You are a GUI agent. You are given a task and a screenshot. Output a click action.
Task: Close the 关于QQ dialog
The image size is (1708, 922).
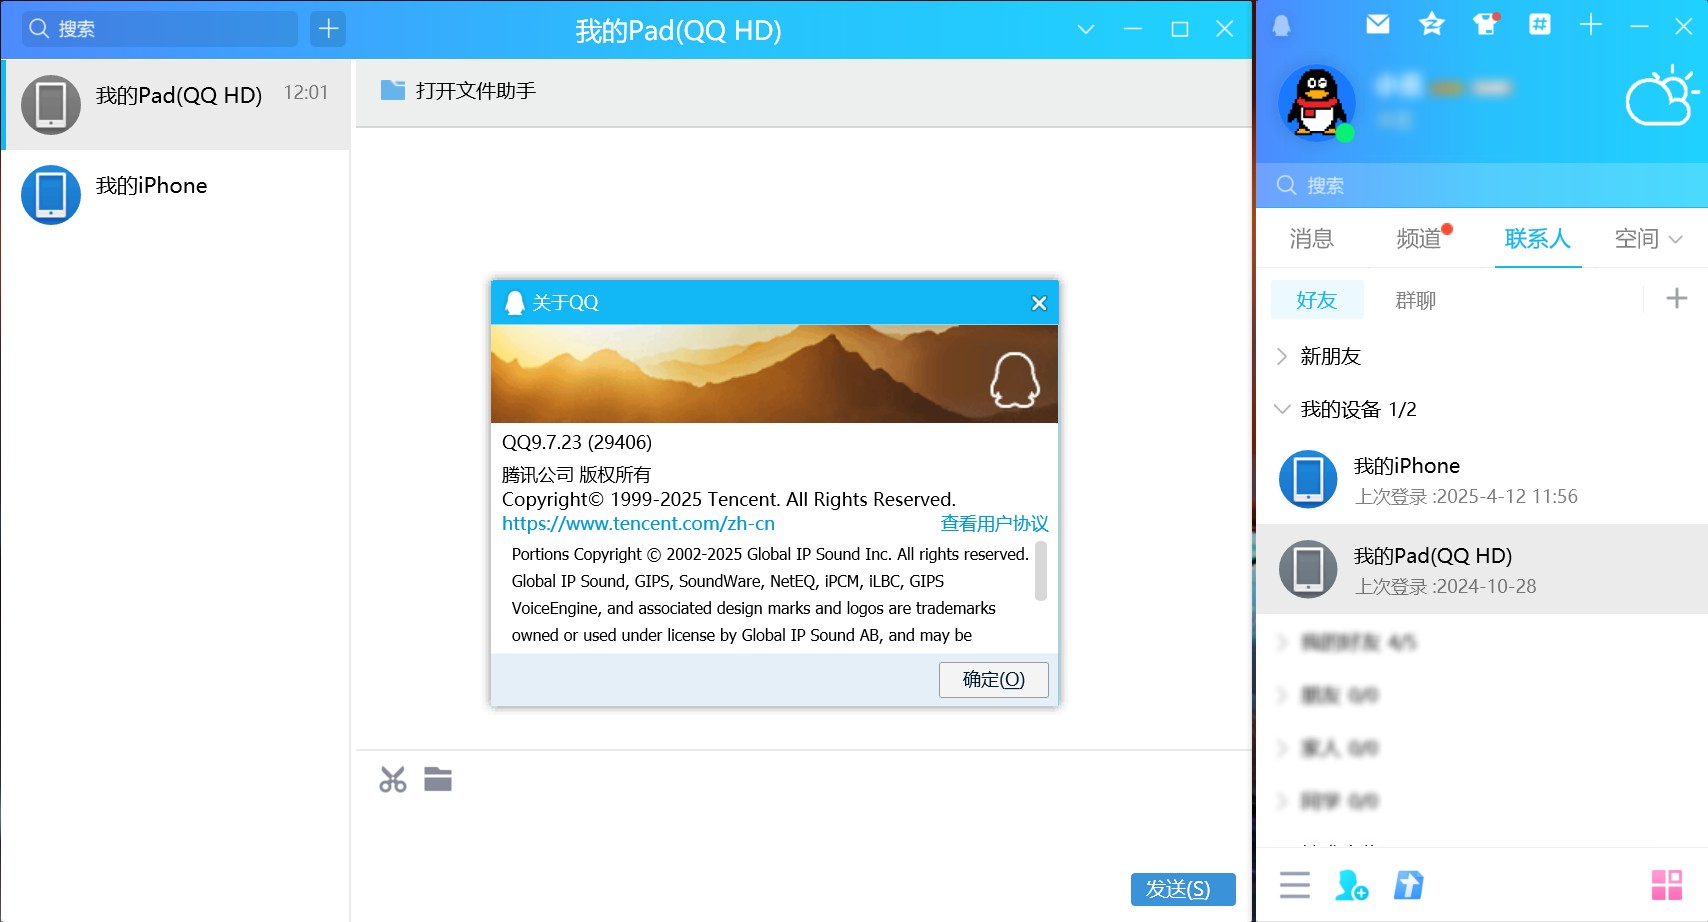1039,303
